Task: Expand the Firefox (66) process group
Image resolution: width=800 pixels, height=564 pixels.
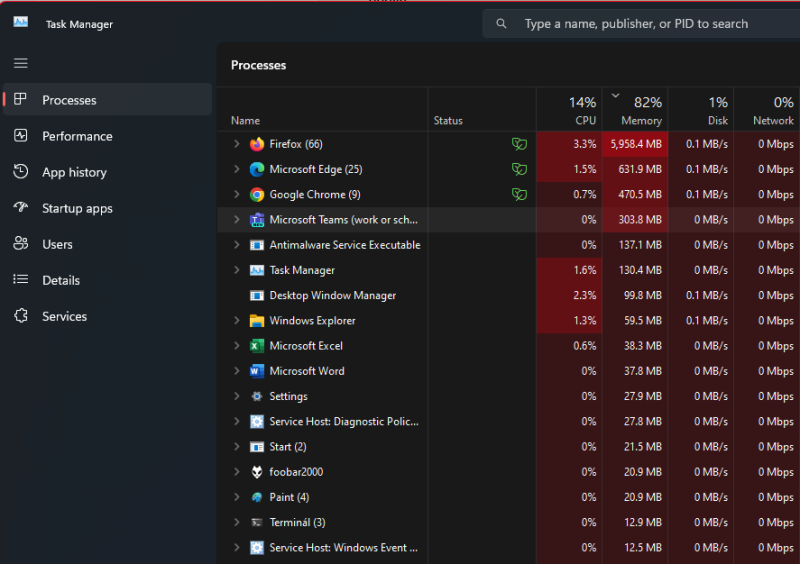Action: tap(236, 144)
